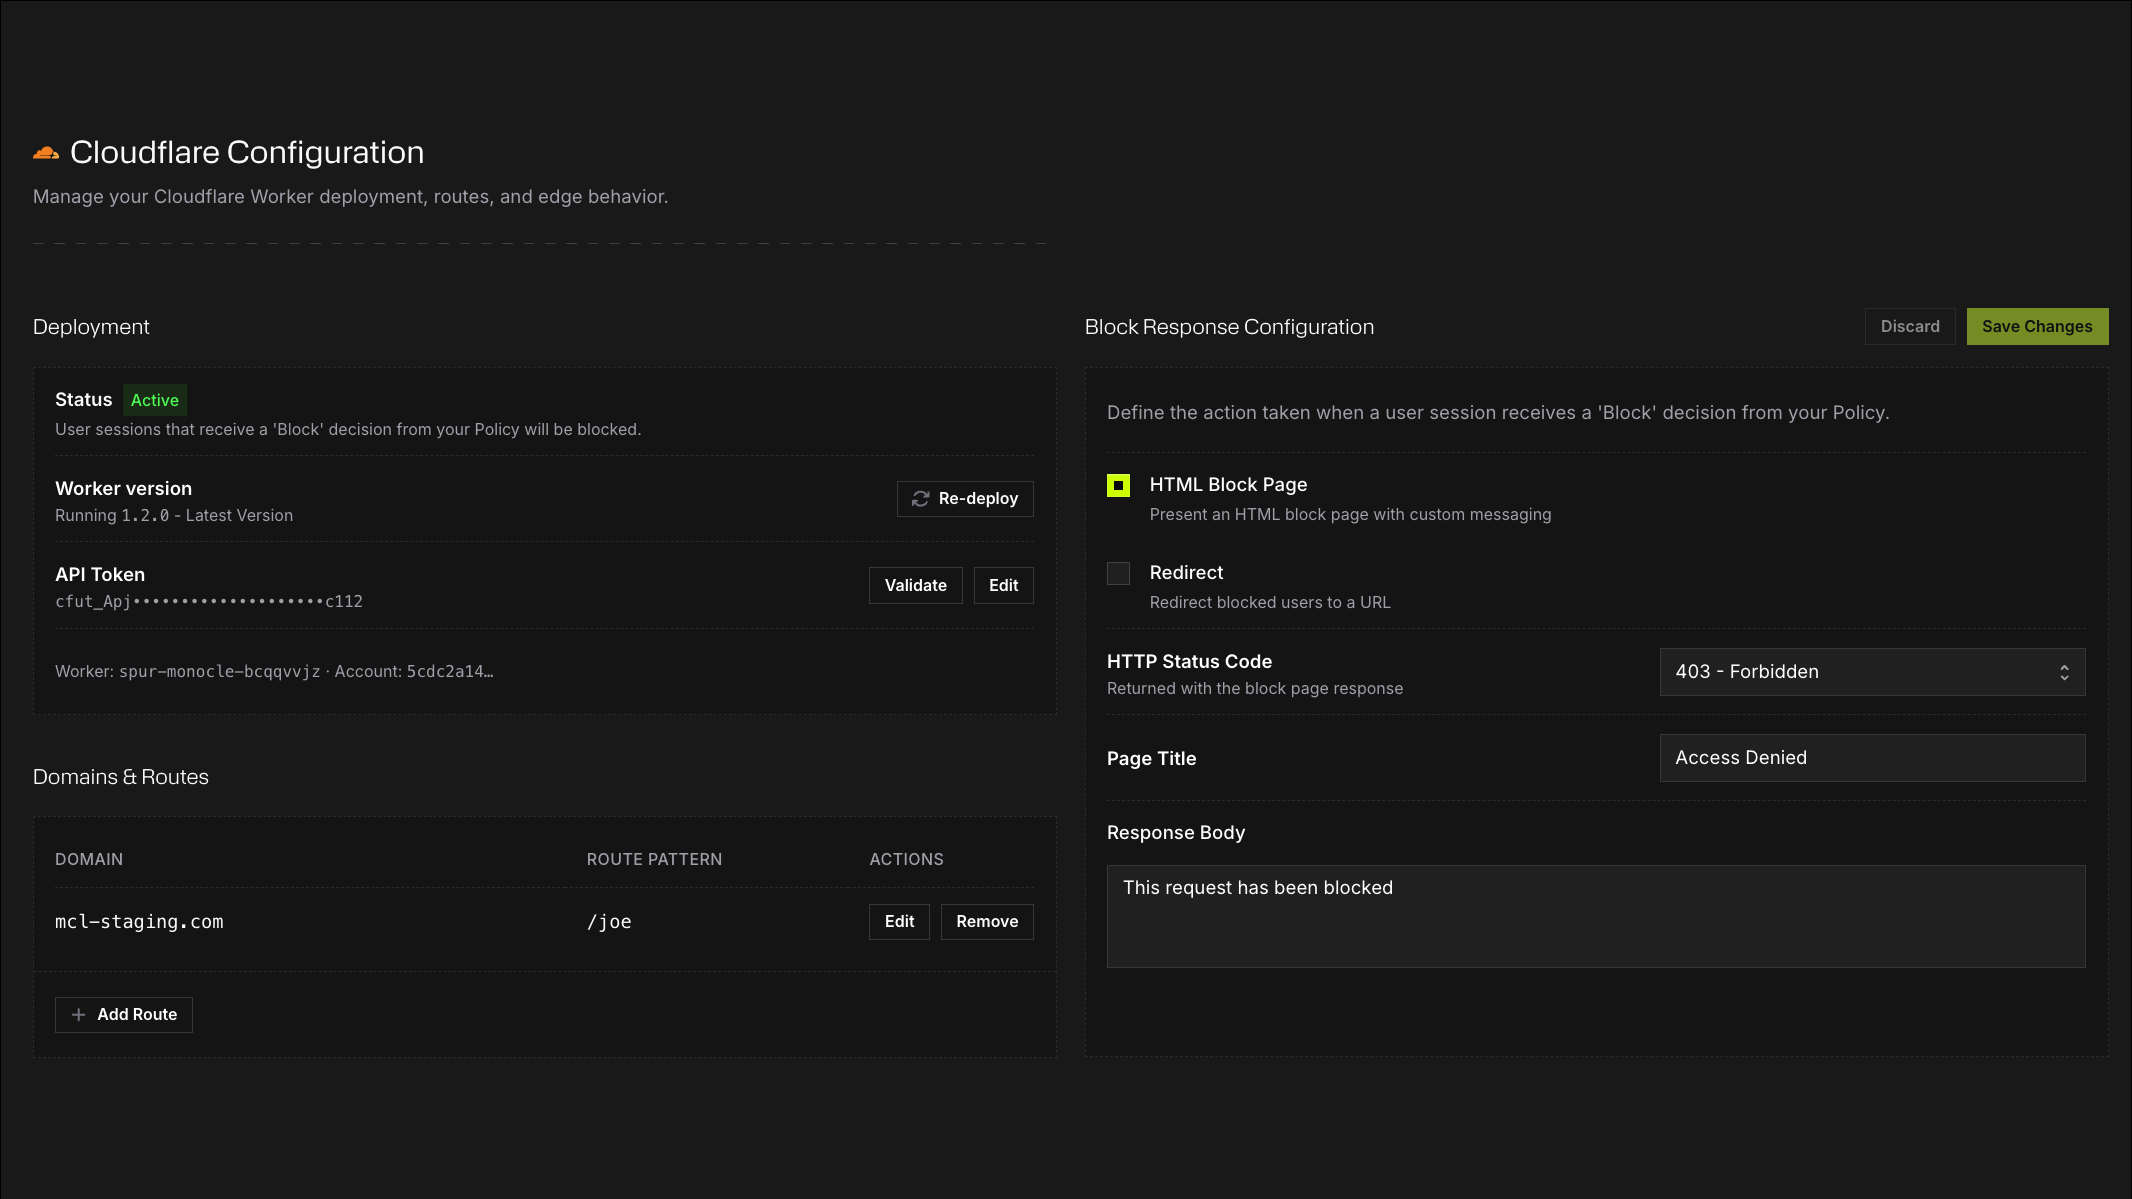Click the refresh icon in Re-deploy button
This screenshot has height=1199, width=2132.
[x=921, y=499]
